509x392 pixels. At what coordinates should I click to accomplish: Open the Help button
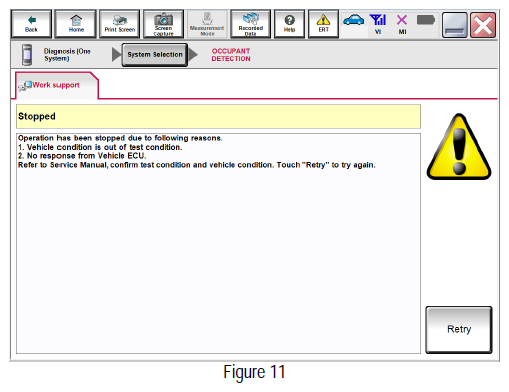289,24
